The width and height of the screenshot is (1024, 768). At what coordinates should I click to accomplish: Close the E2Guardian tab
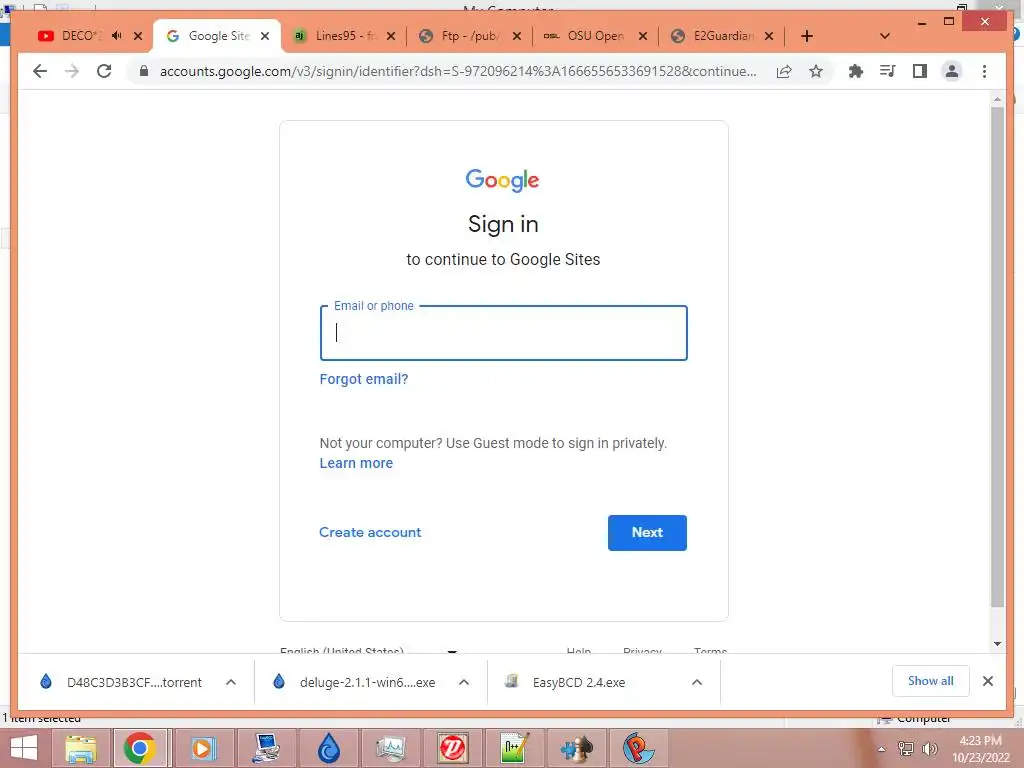click(x=769, y=36)
